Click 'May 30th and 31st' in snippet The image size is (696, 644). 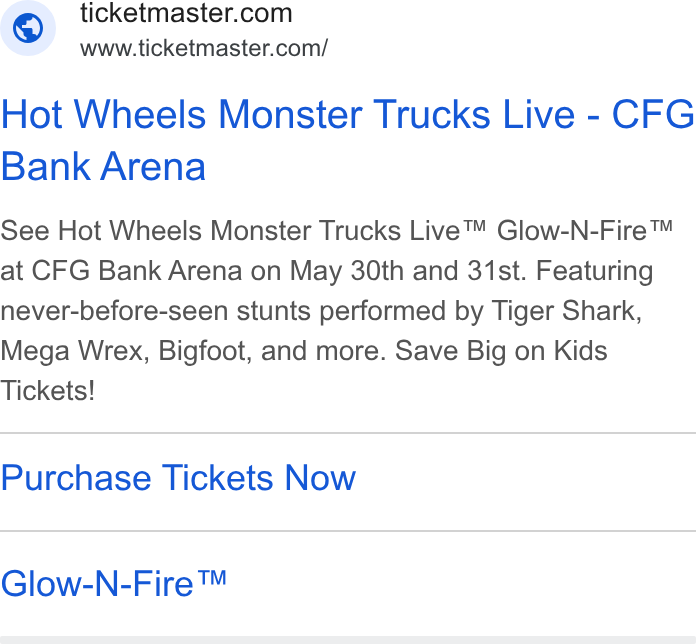pos(408,271)
